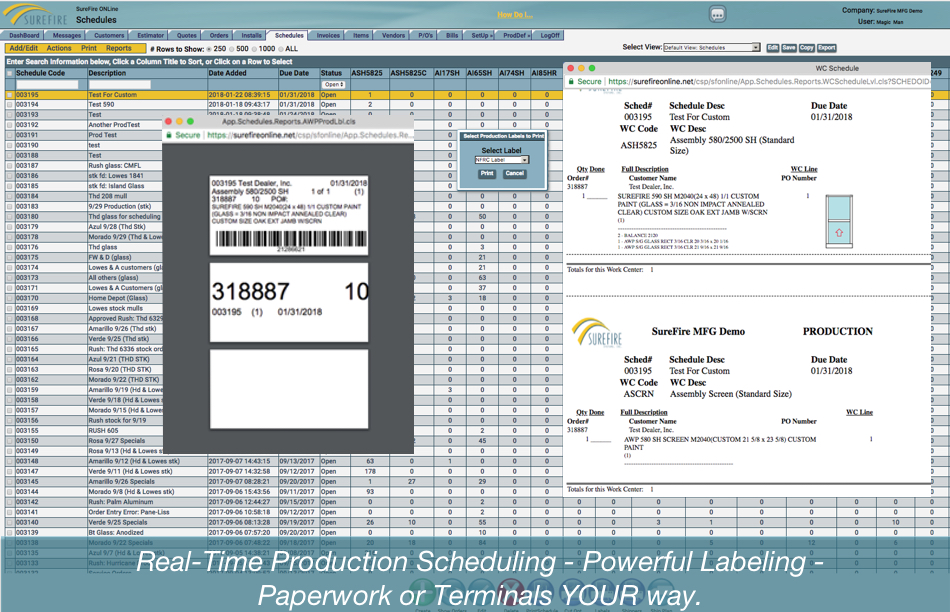Open the How Do I... help link
Image resolution: width=950 pixels, height=612 pixels.
pyautogui.click(x=515, y=15)
